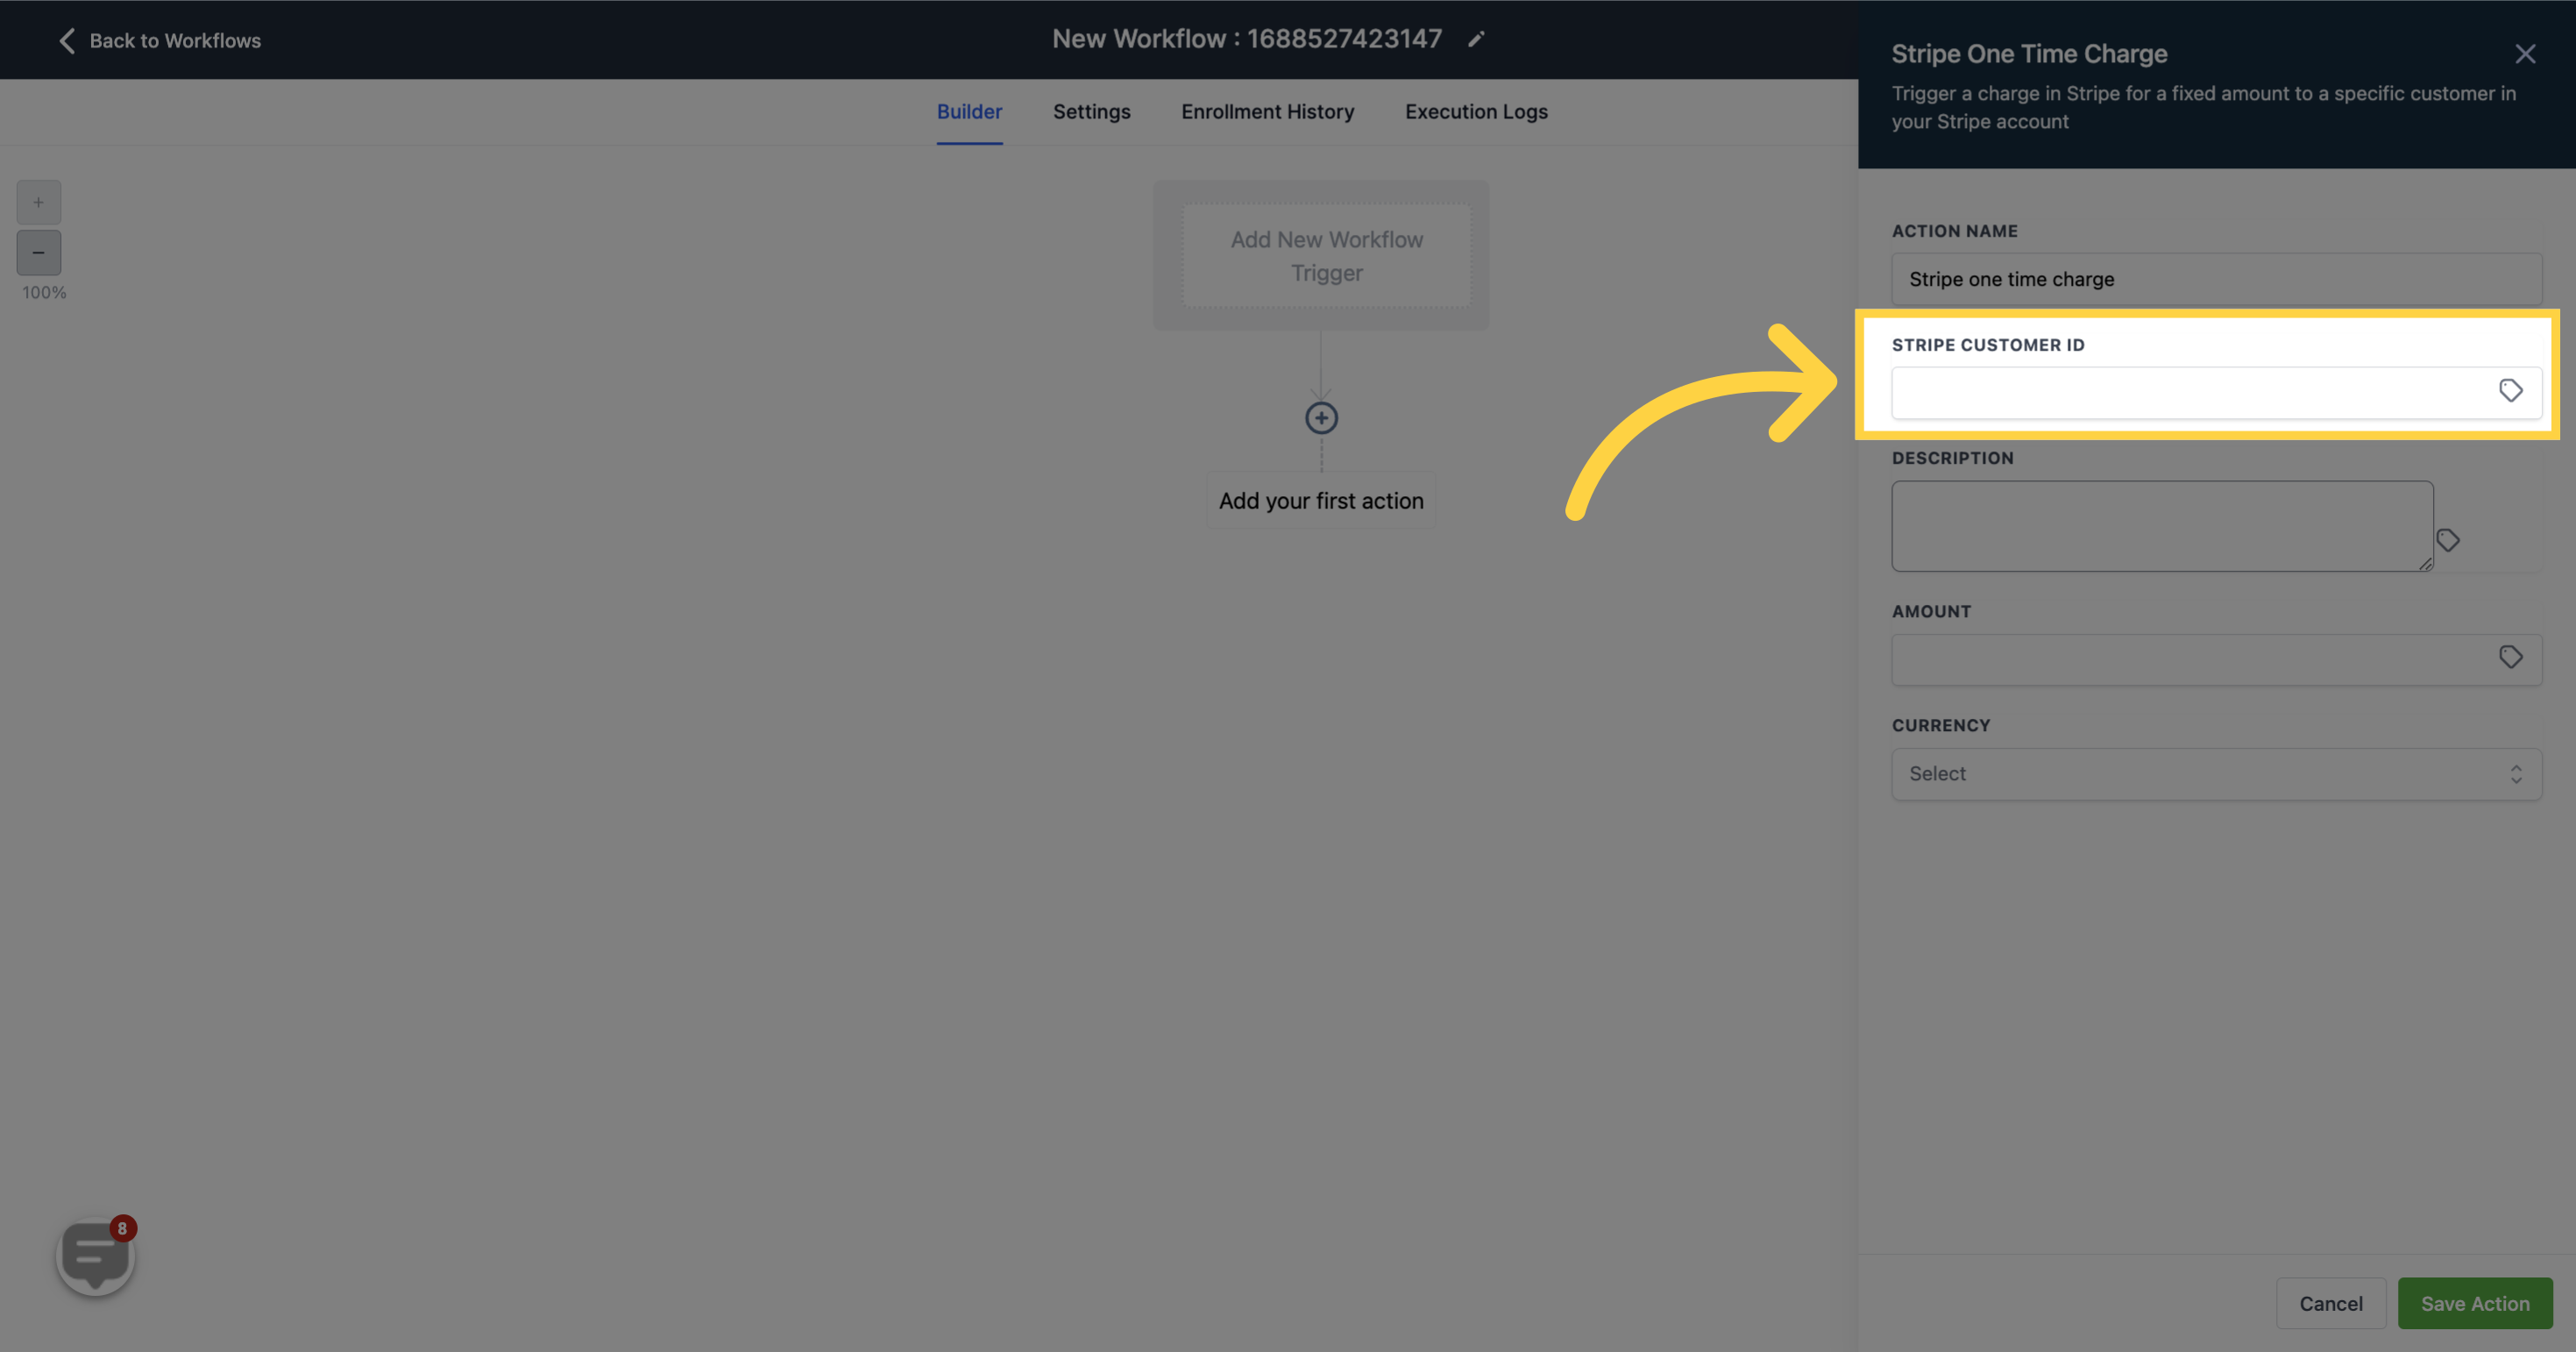Click Add your first action
Screen dimensions: 2576x1352
point(1321,501)
